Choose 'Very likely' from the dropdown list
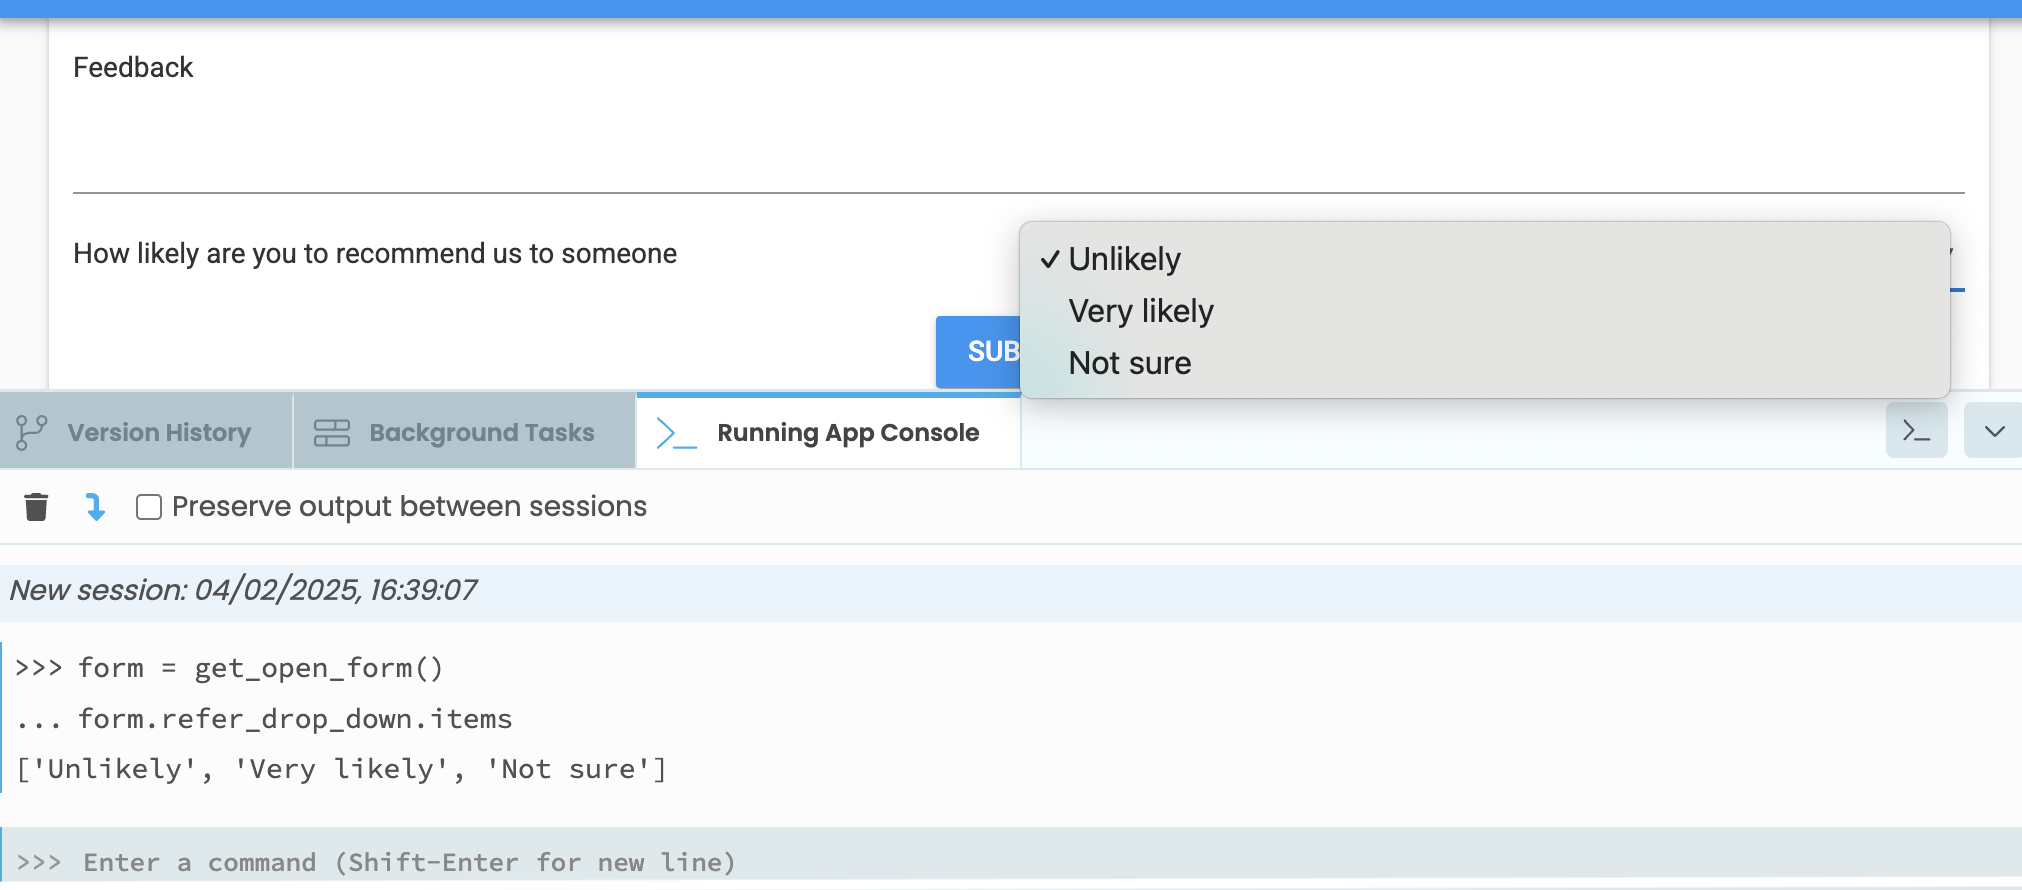This screenshot has width=2022, height=890. pos(1140,311)
